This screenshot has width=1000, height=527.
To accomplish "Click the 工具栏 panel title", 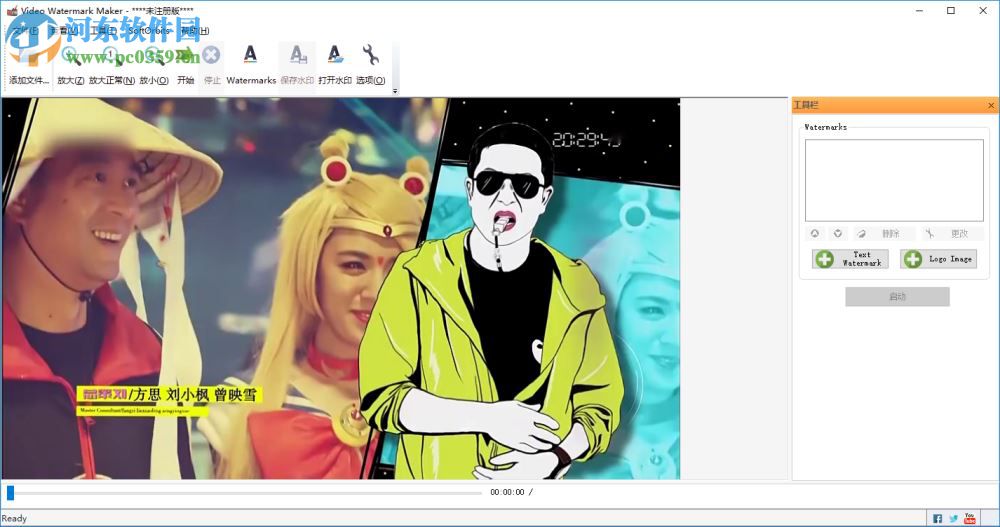I will click(806, 105).
